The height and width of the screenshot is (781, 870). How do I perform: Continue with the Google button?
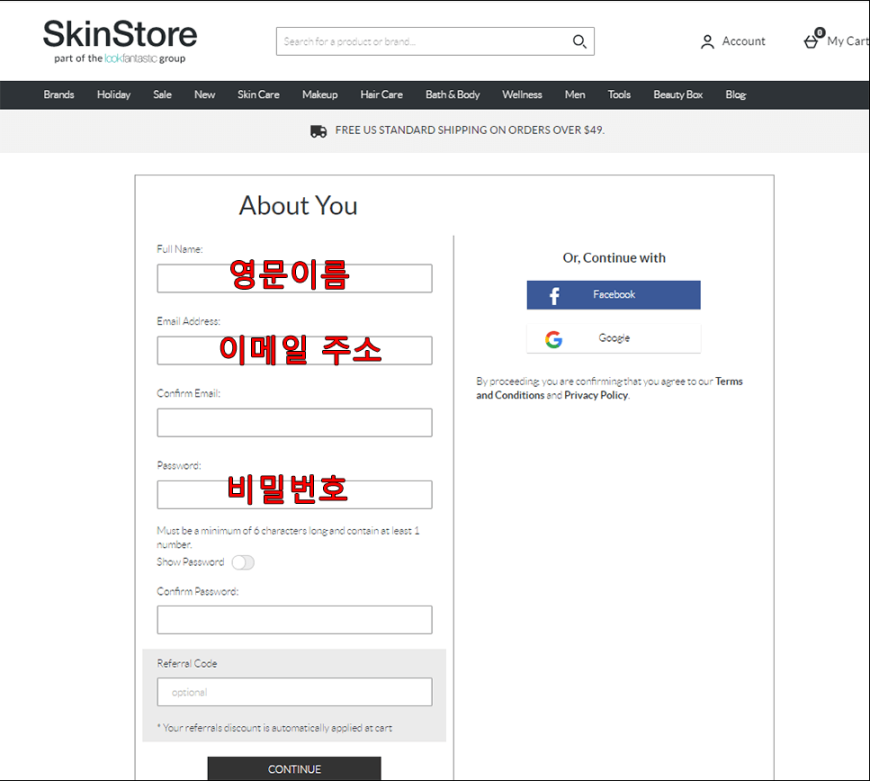(x=614, y=338)
